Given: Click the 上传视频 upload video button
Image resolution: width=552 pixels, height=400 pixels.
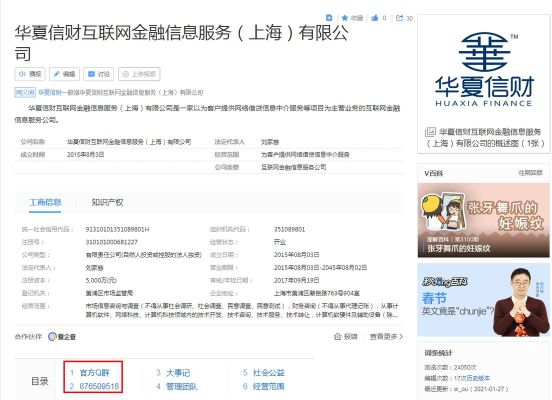Looking at the screenshot, I should 139,74.
